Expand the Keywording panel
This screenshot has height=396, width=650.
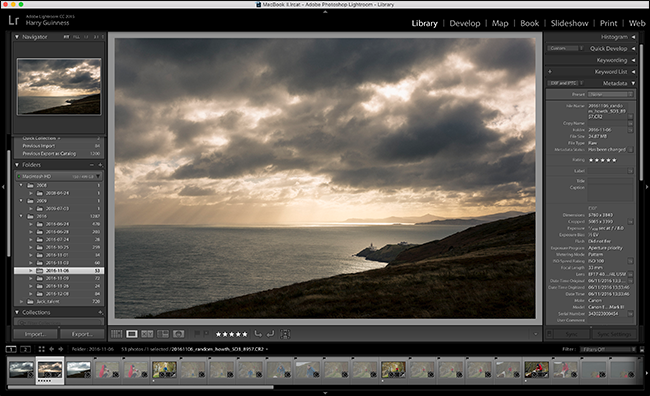point(633,60)
